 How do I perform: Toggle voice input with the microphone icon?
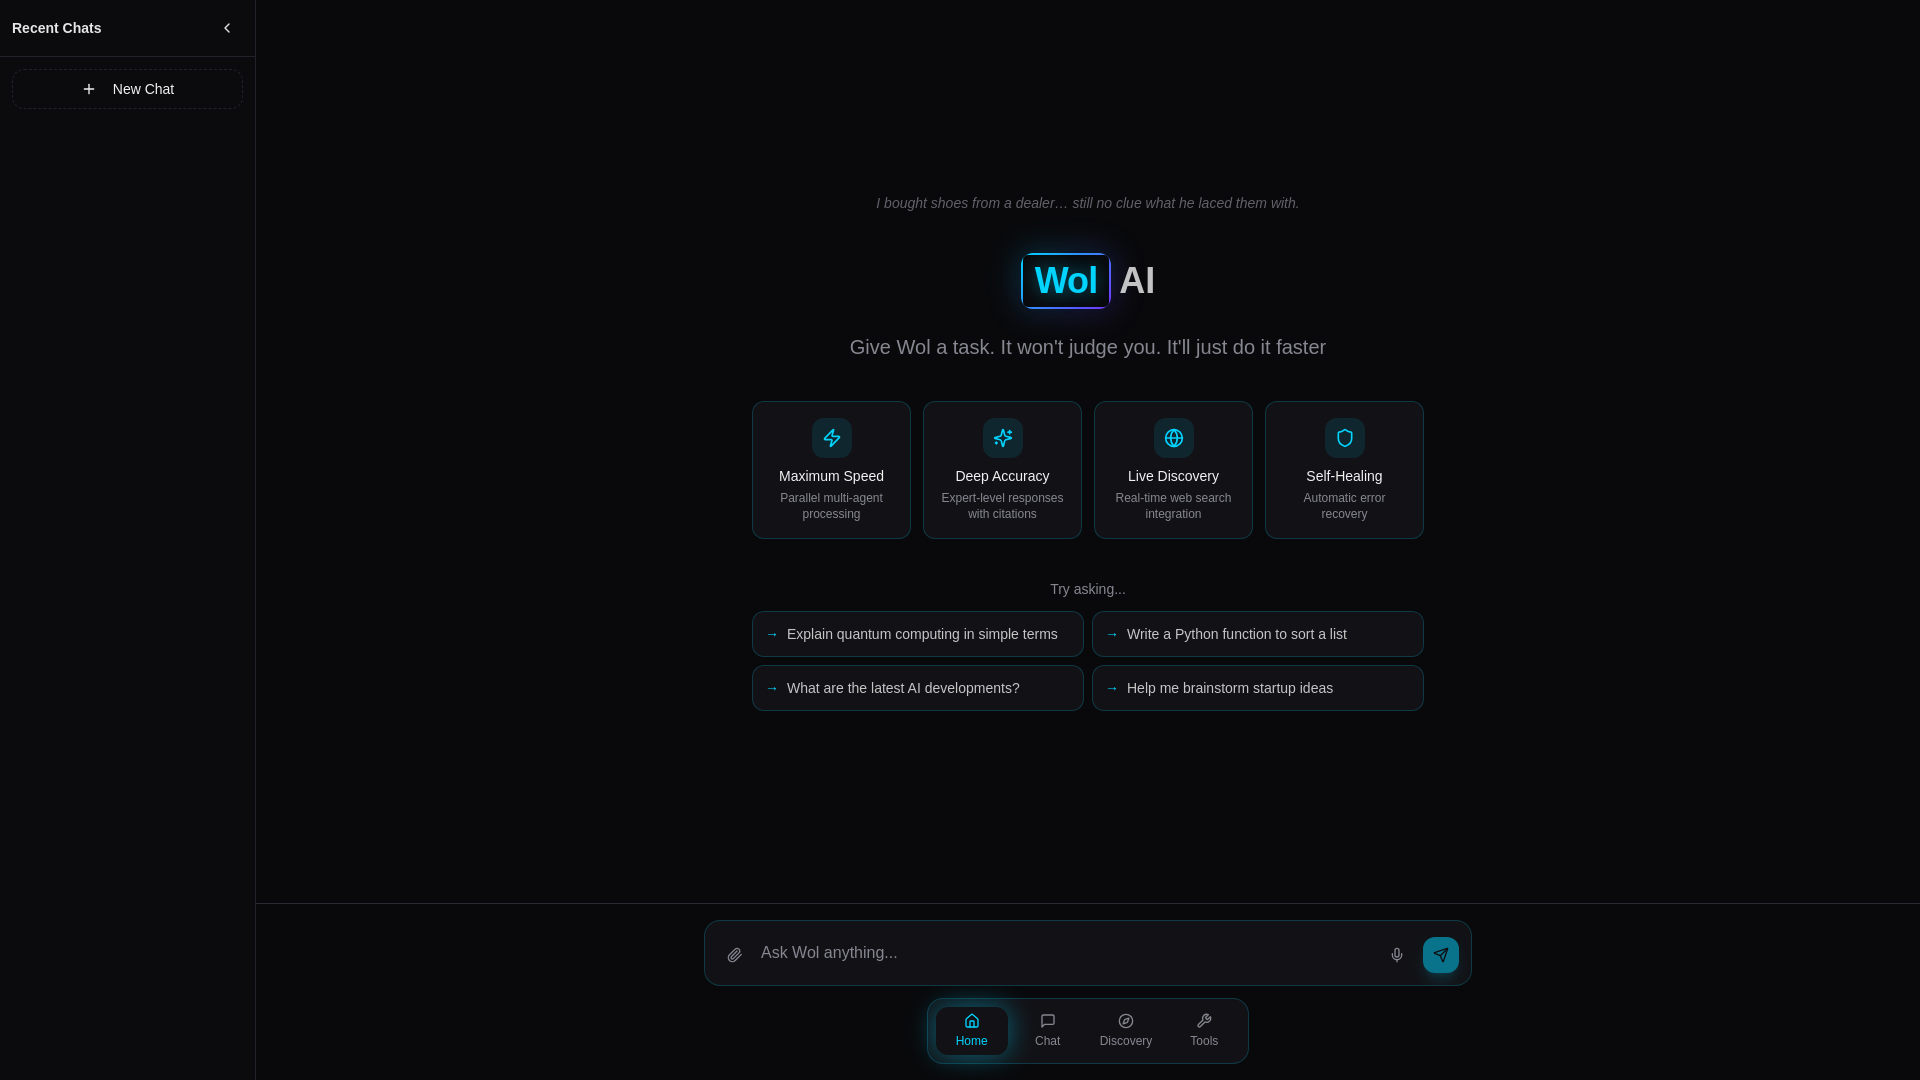[x=1397, y=954]
